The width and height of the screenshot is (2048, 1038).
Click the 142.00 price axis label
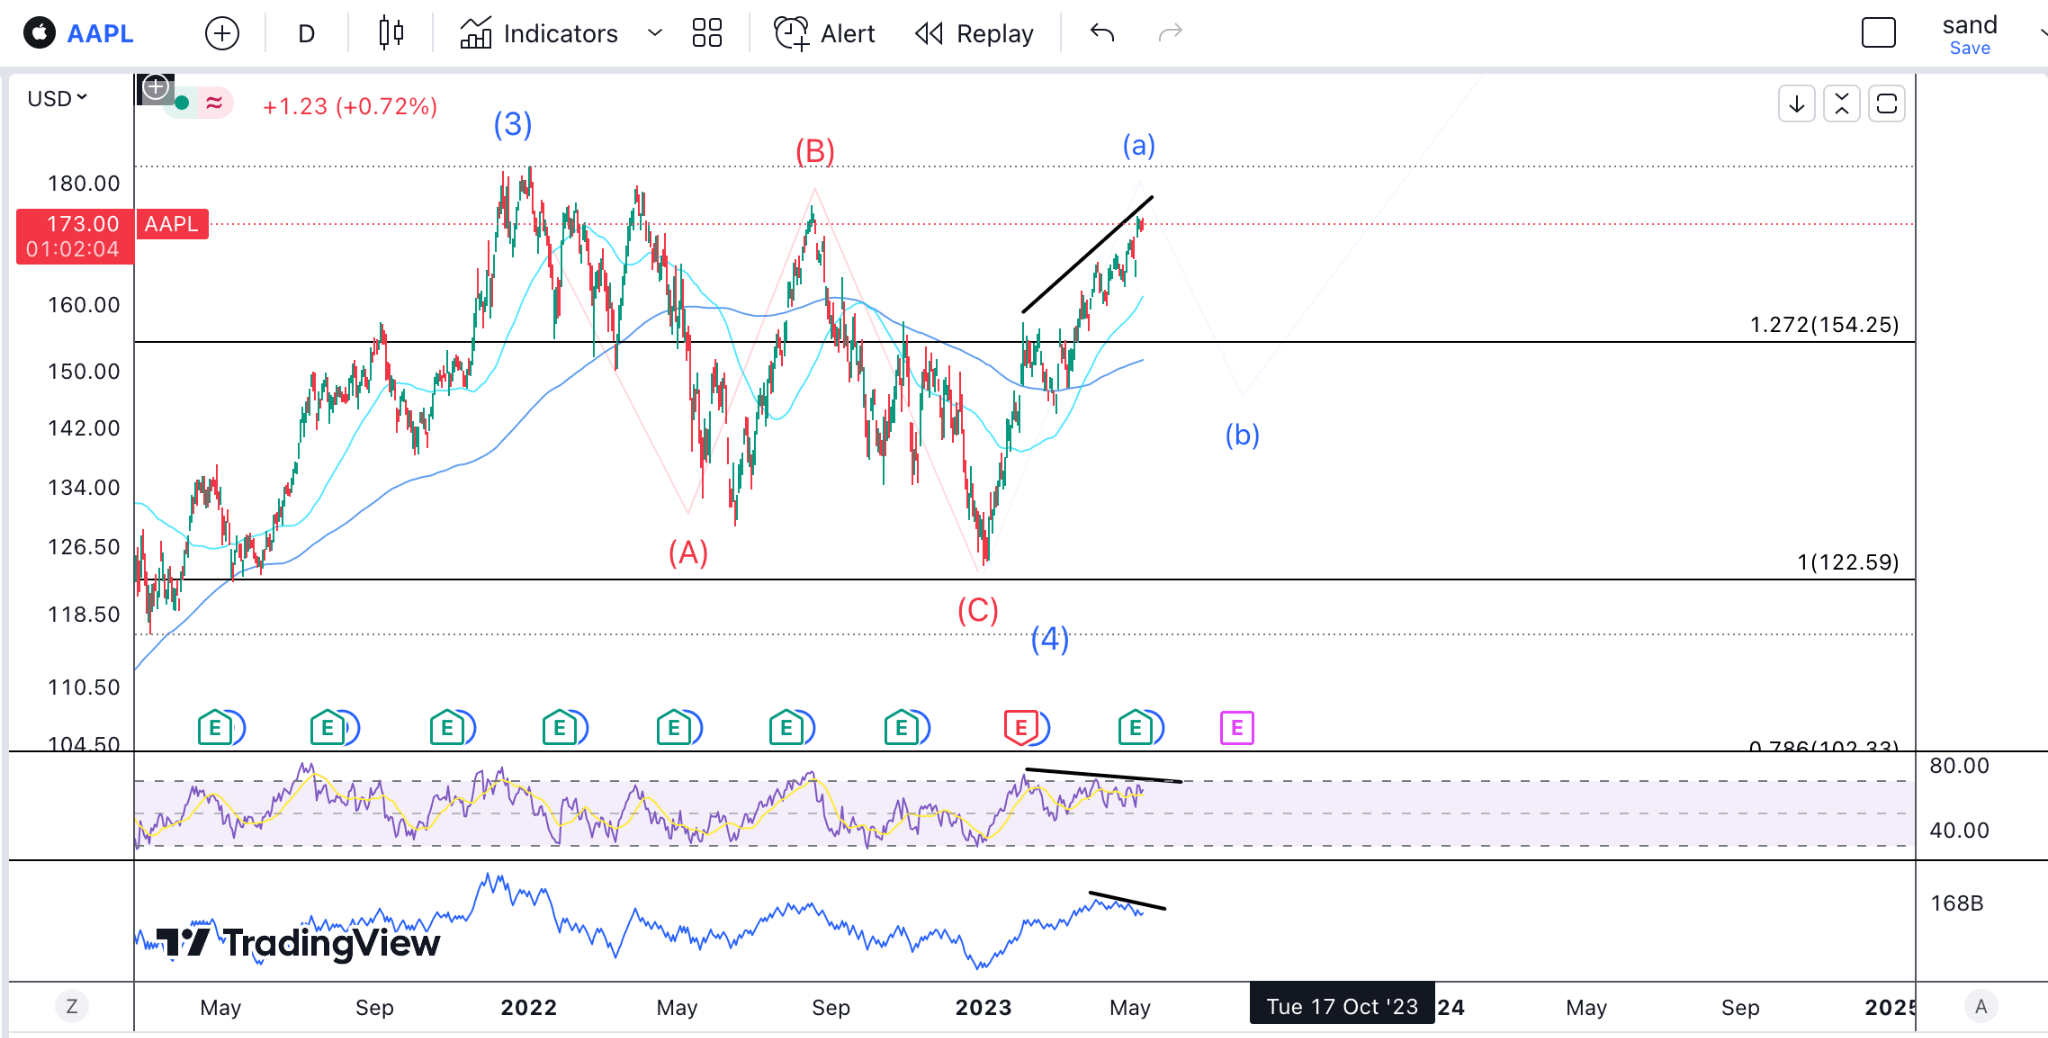tap(84, 428)
